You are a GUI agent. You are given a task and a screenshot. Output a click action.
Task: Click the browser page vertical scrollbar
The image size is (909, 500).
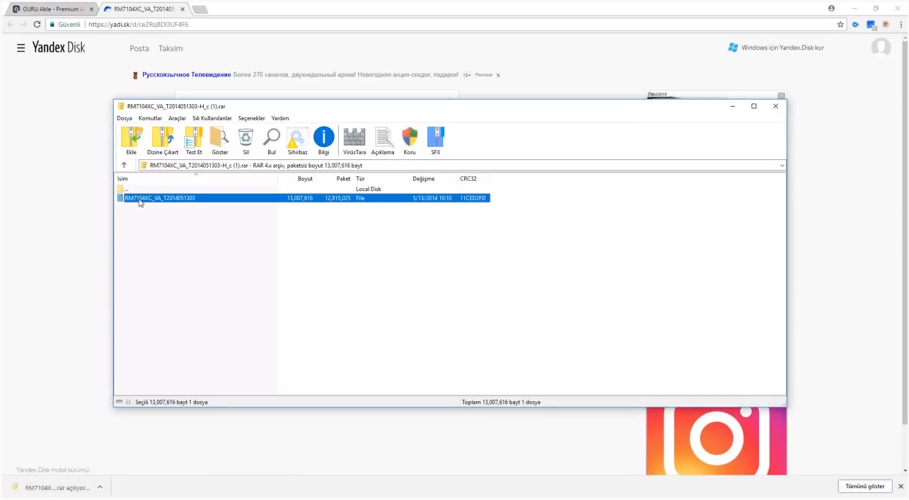point(905,232)
